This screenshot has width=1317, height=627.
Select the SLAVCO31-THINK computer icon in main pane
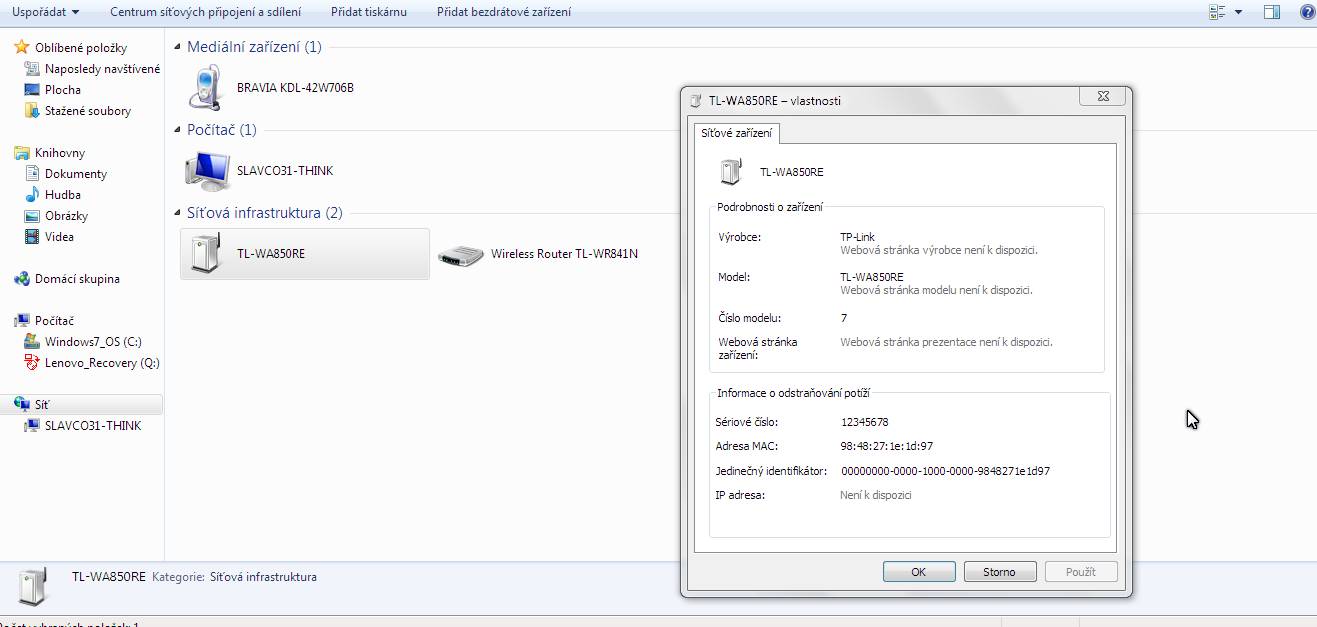pyautogui.click(x=207, y=170)
